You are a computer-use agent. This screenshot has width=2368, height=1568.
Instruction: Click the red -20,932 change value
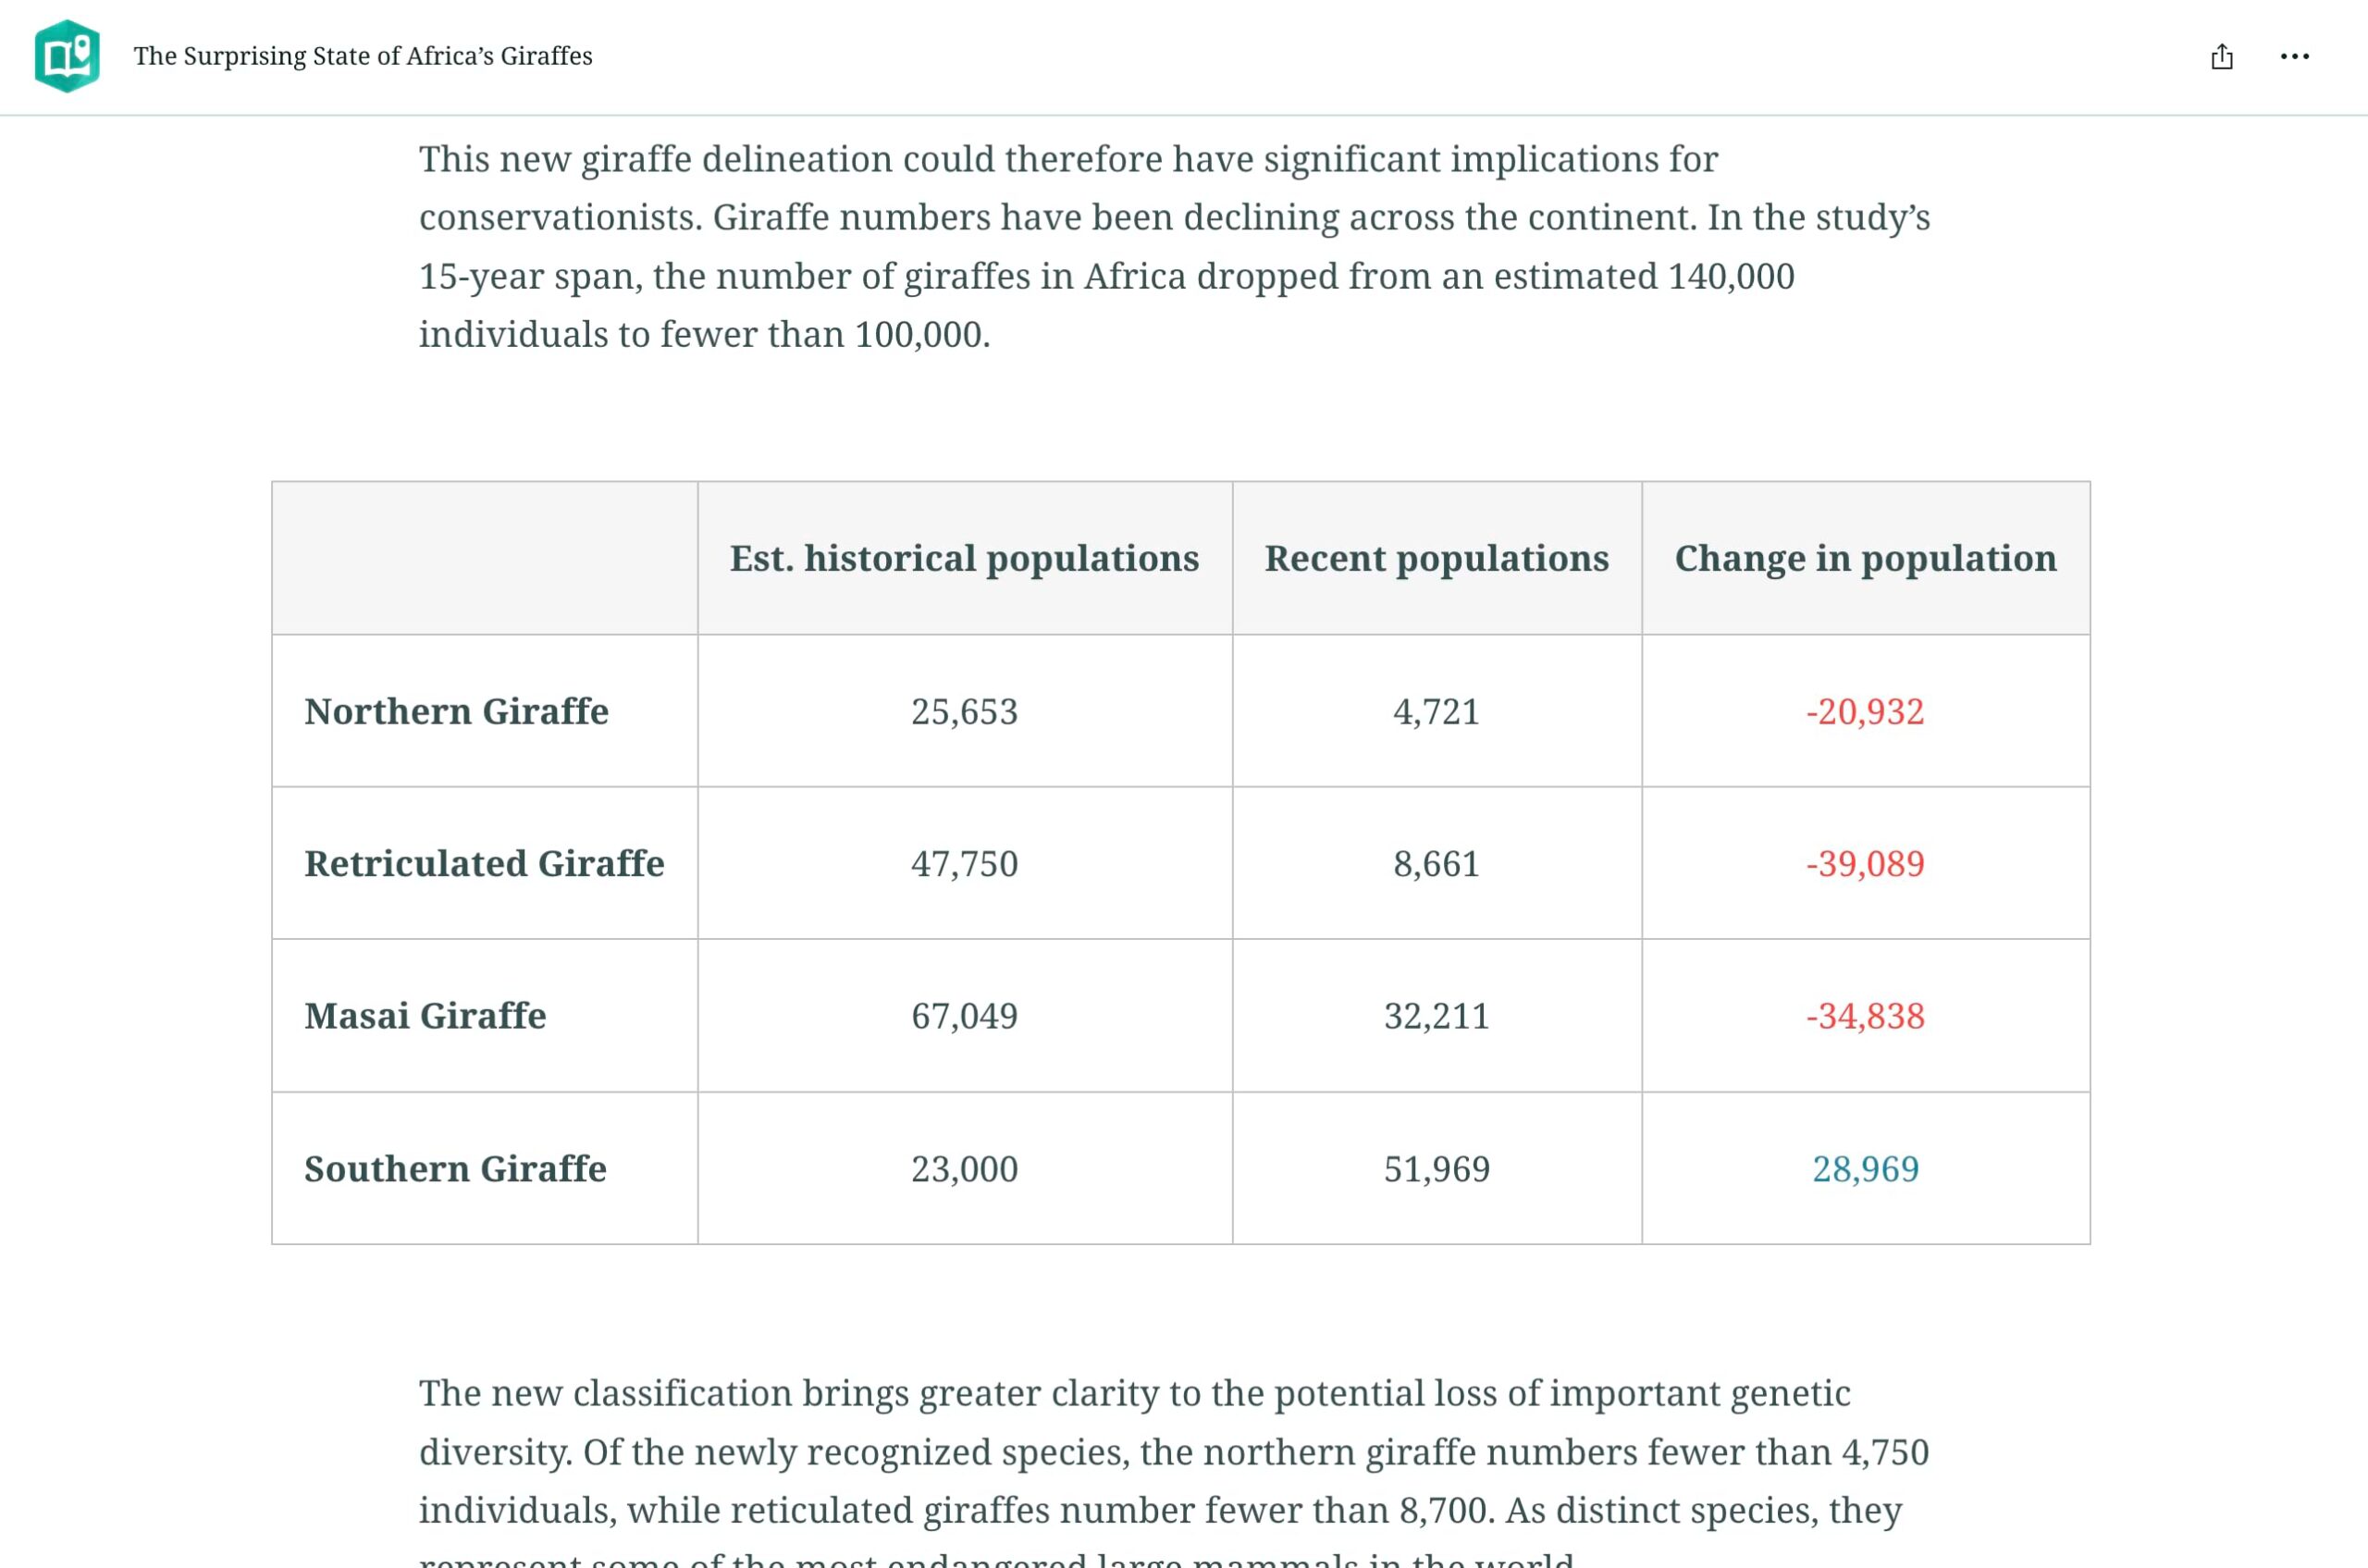pos(1865,712)
